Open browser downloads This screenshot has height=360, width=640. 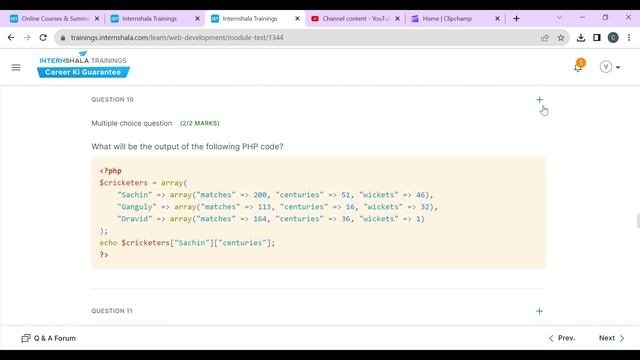click(581, 38)
